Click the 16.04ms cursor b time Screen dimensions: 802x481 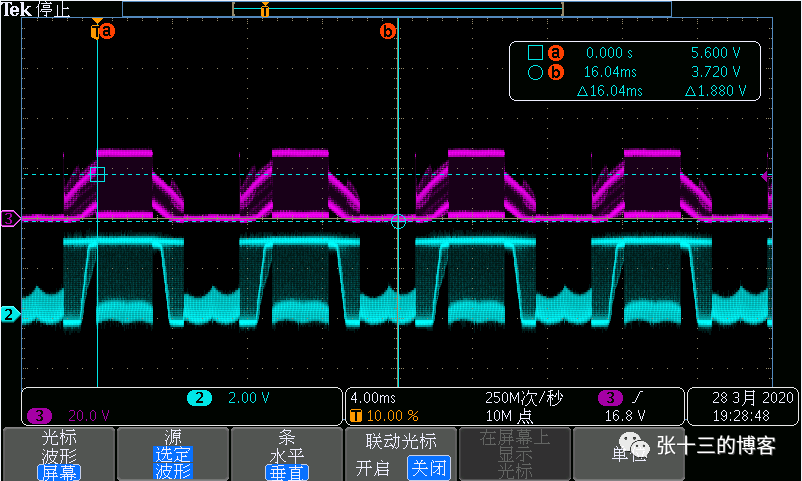point(610,72)
